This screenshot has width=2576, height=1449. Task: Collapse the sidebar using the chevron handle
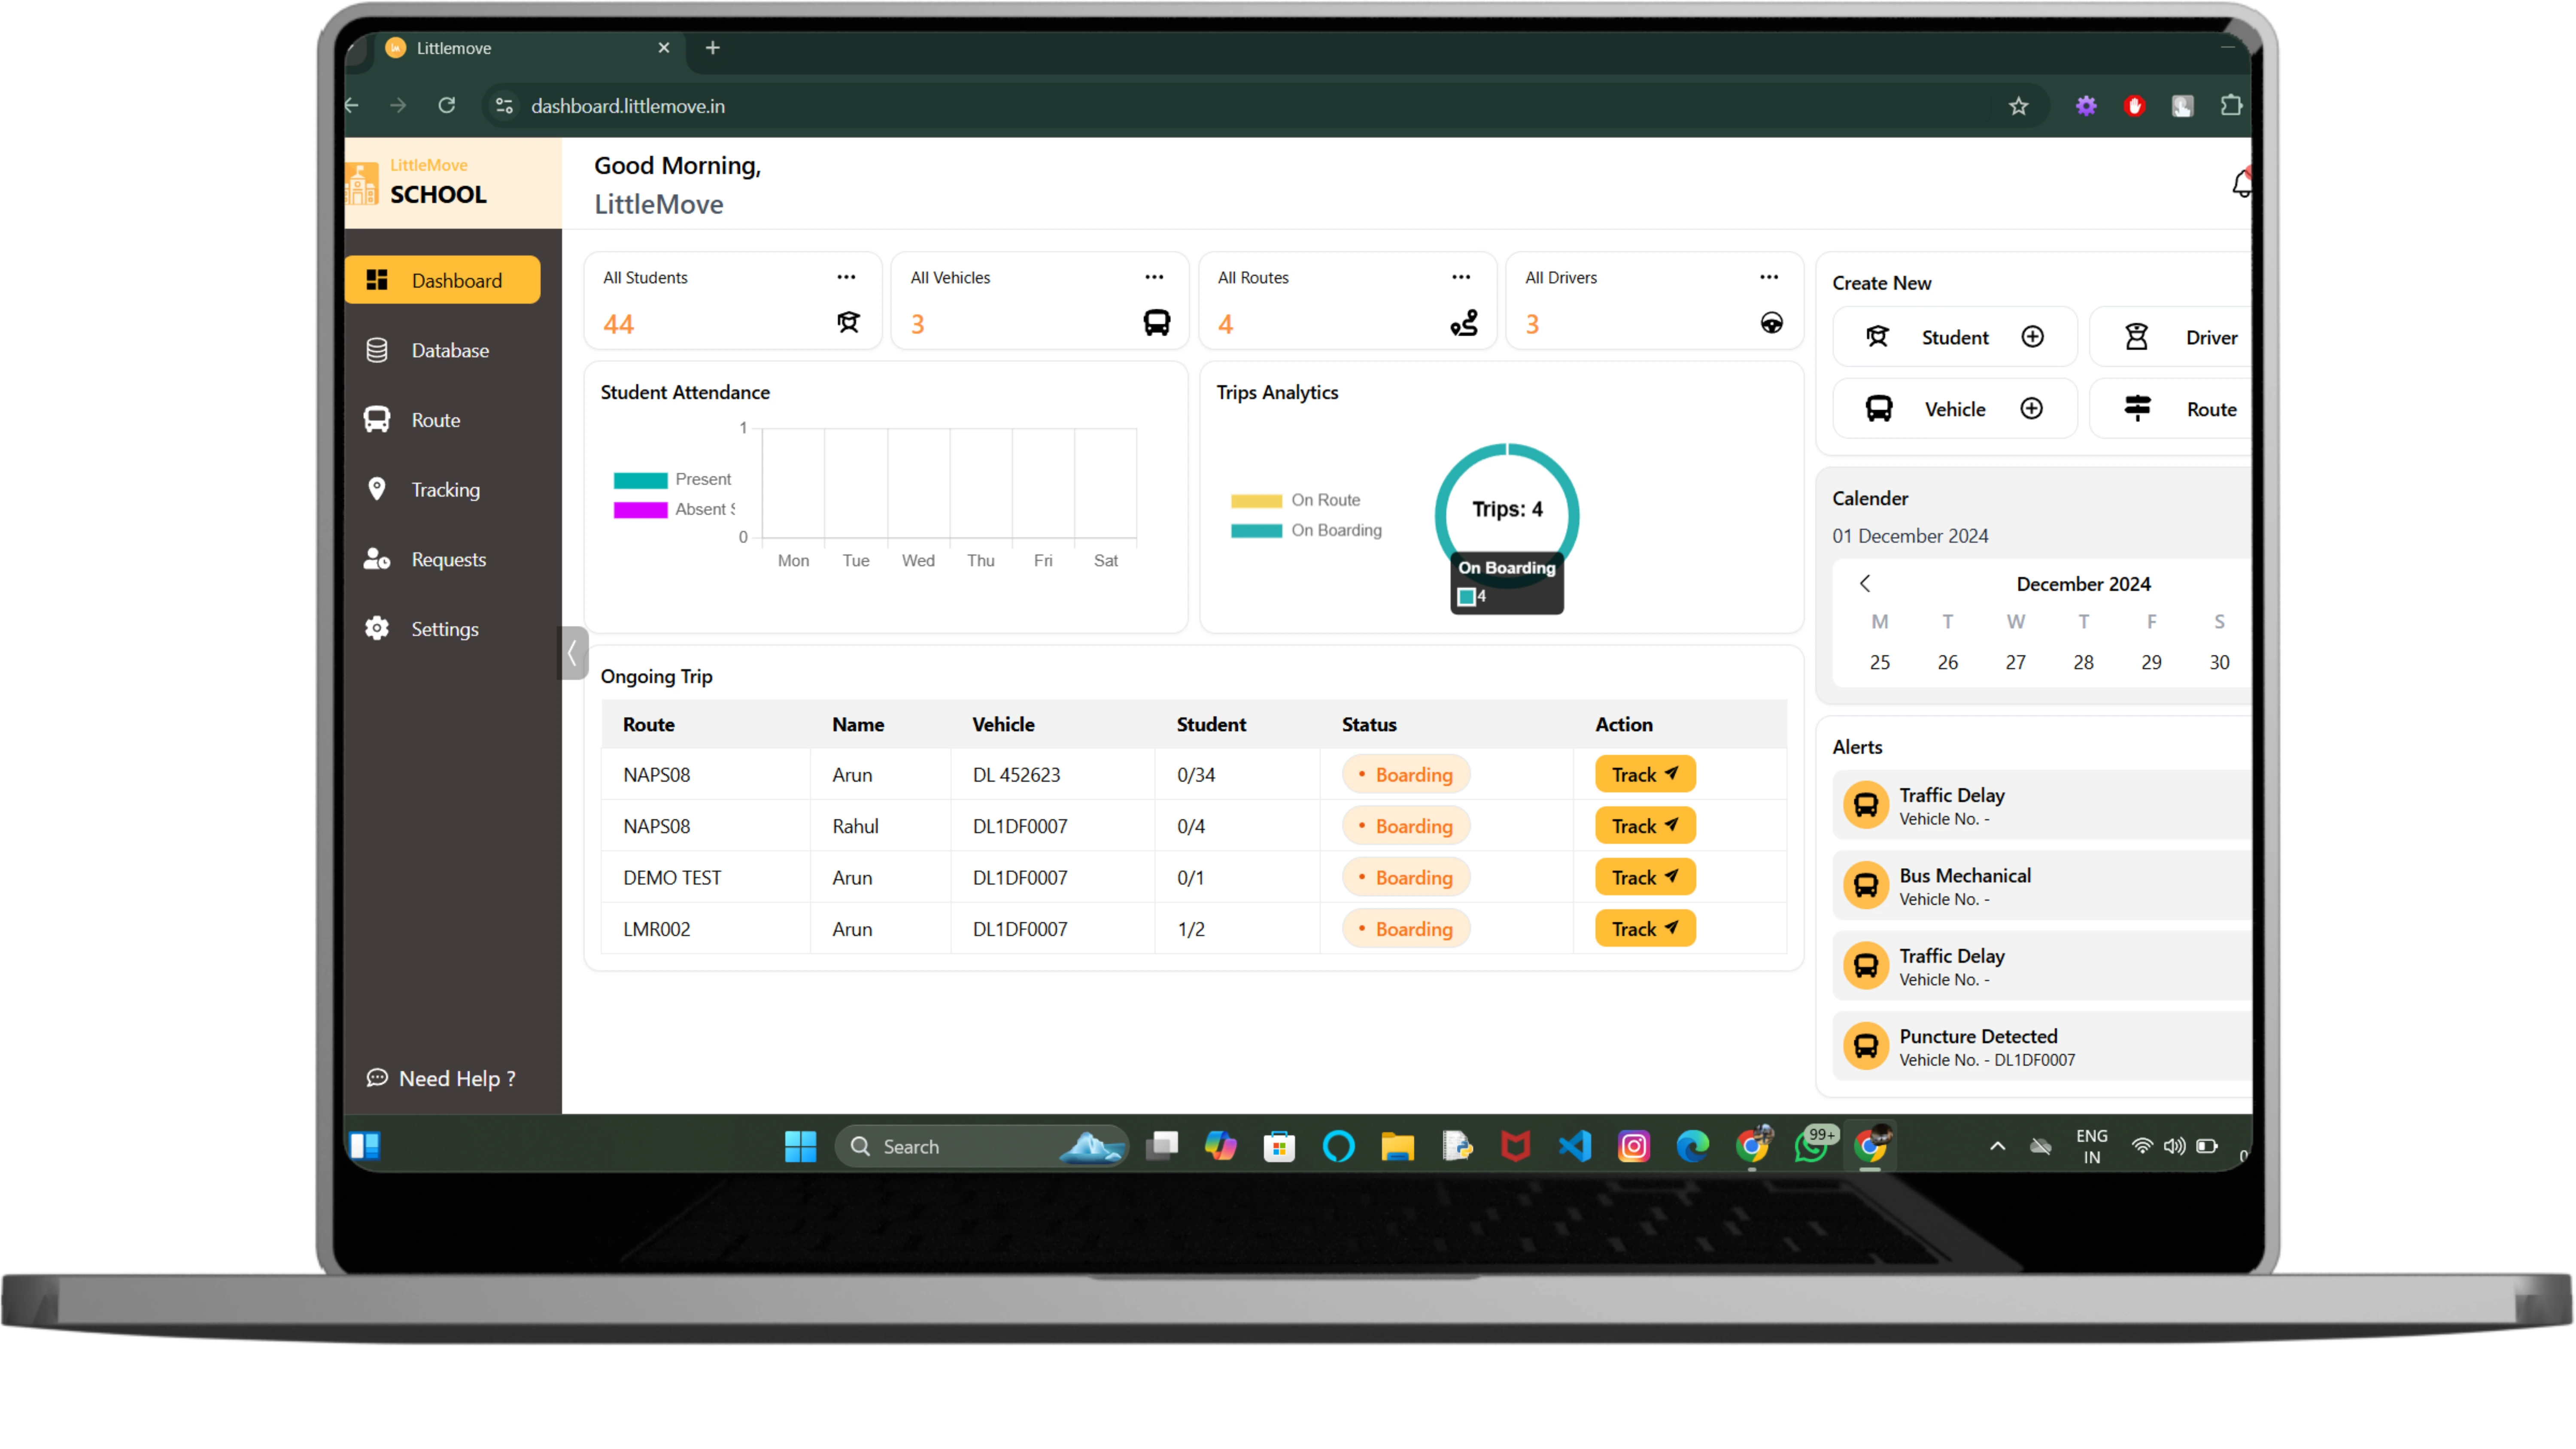(572, 653)
